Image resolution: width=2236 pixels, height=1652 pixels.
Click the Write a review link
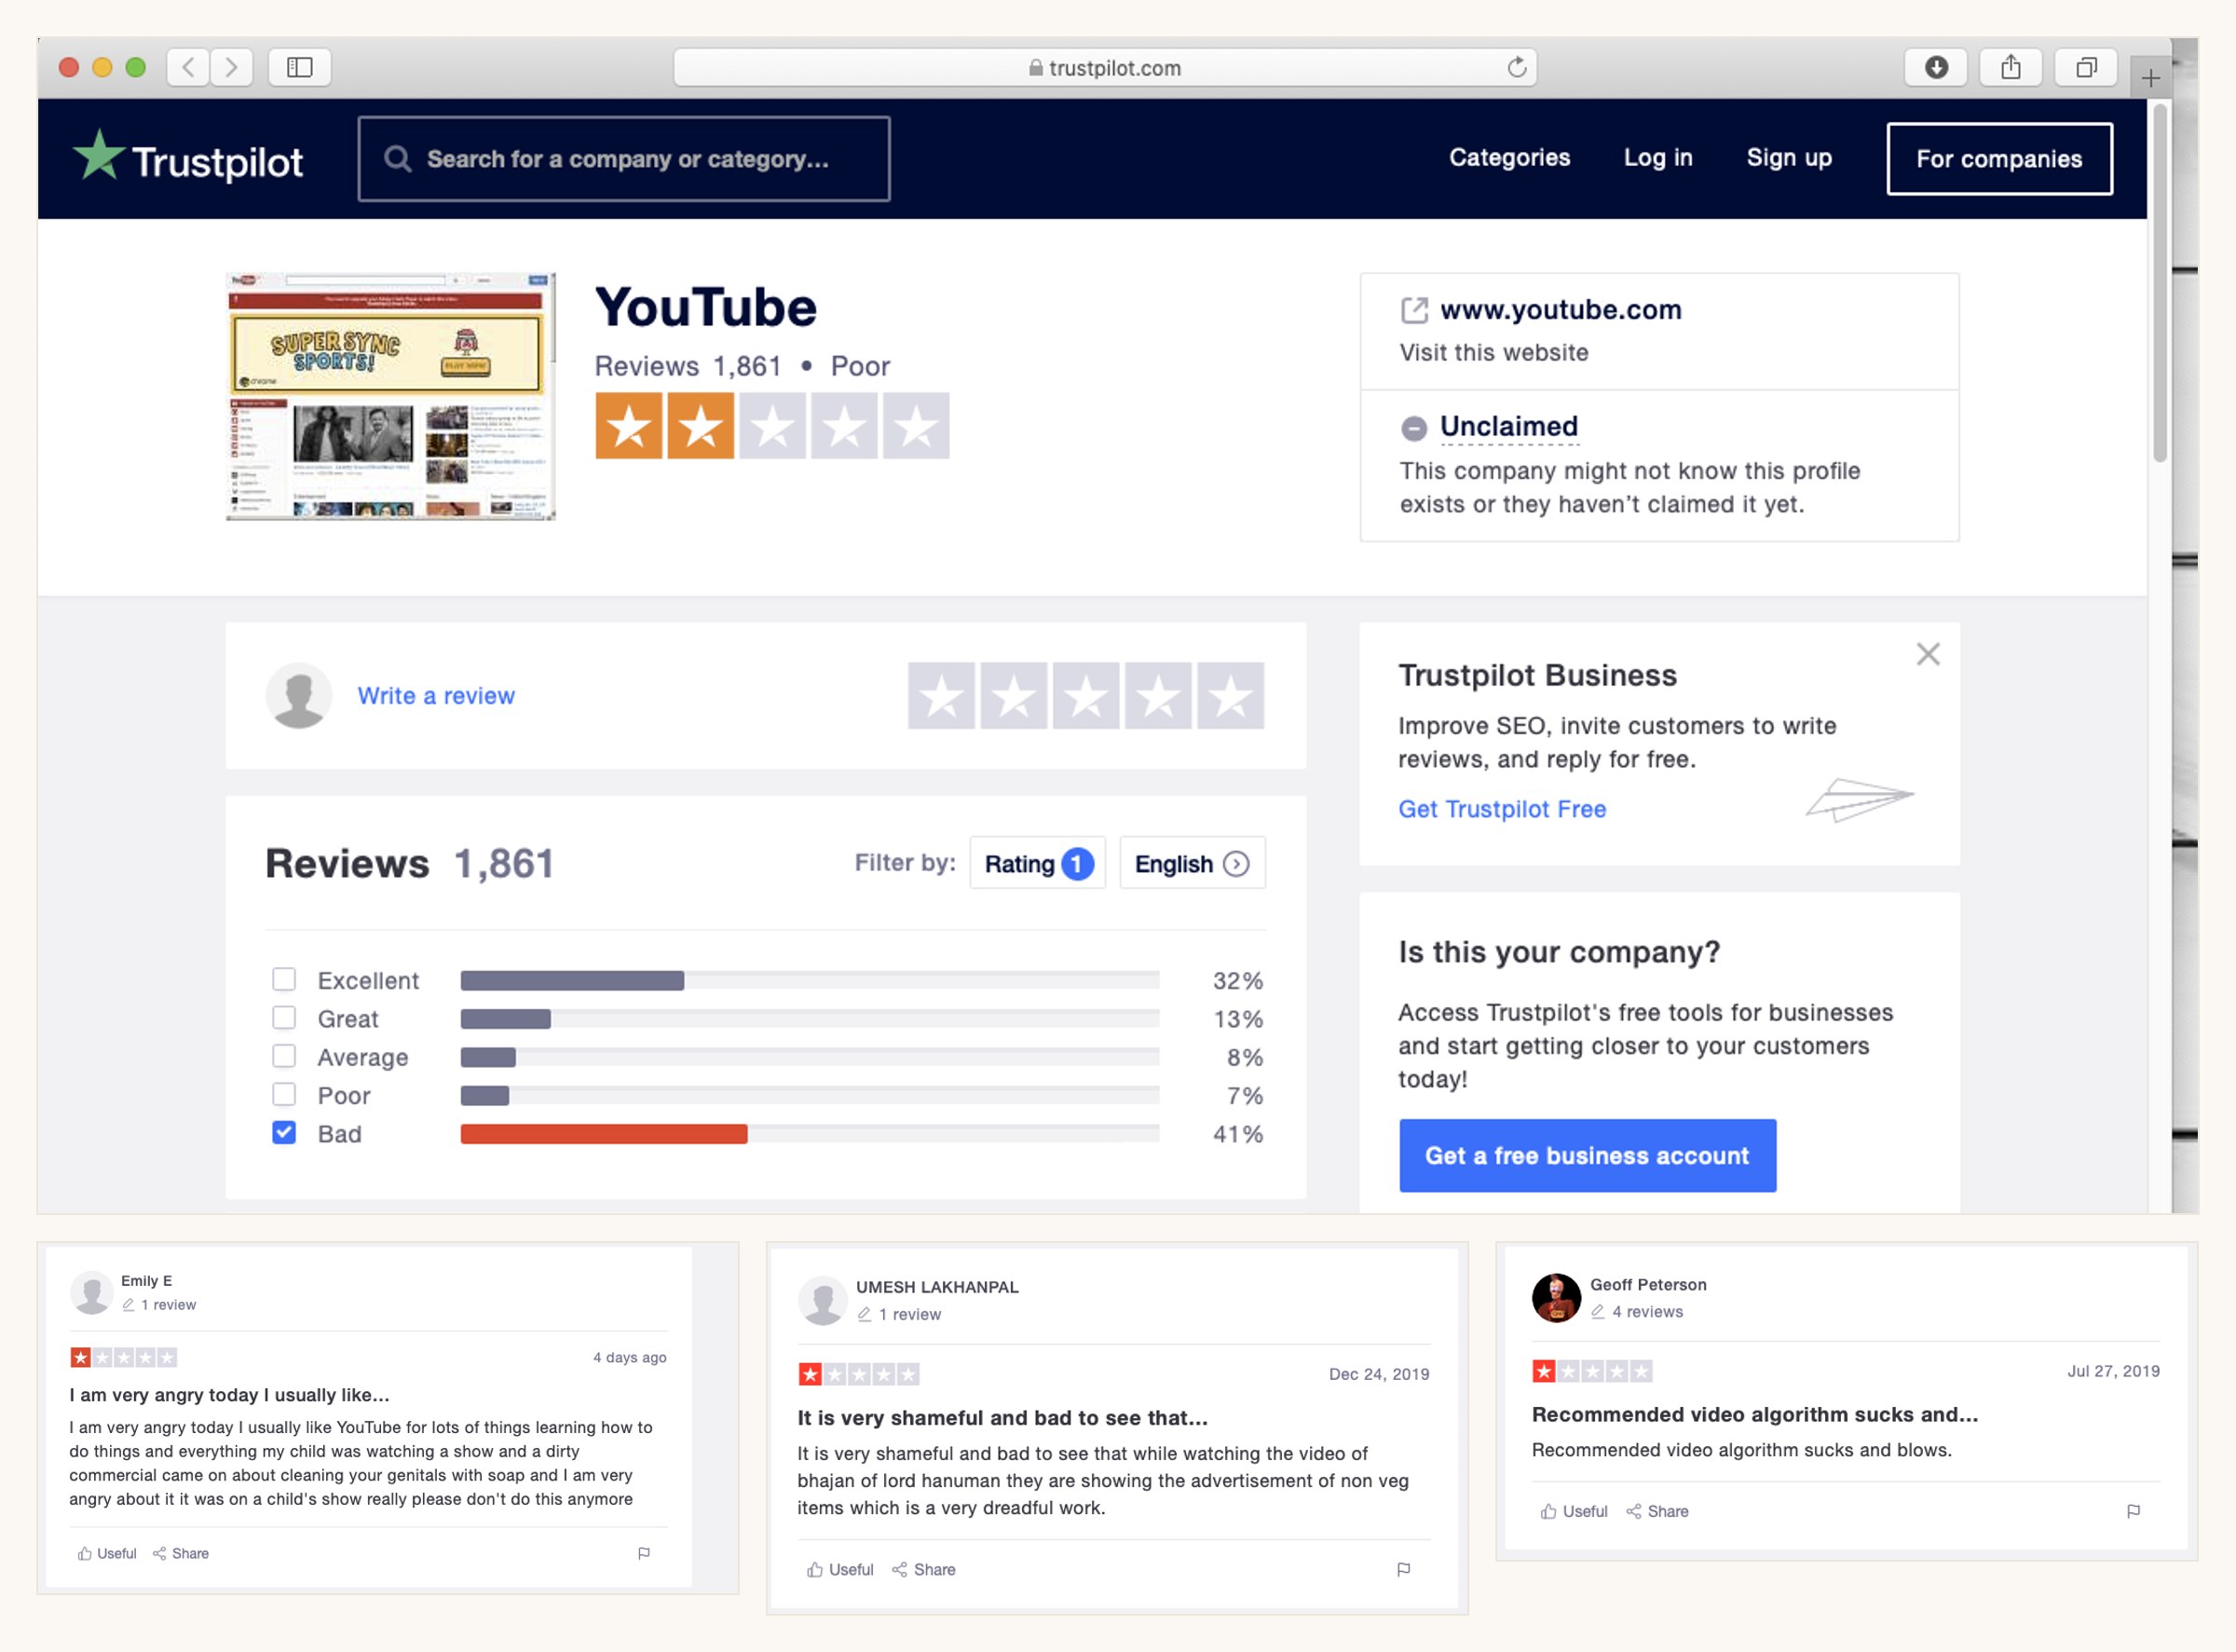[x=436, y=696]
